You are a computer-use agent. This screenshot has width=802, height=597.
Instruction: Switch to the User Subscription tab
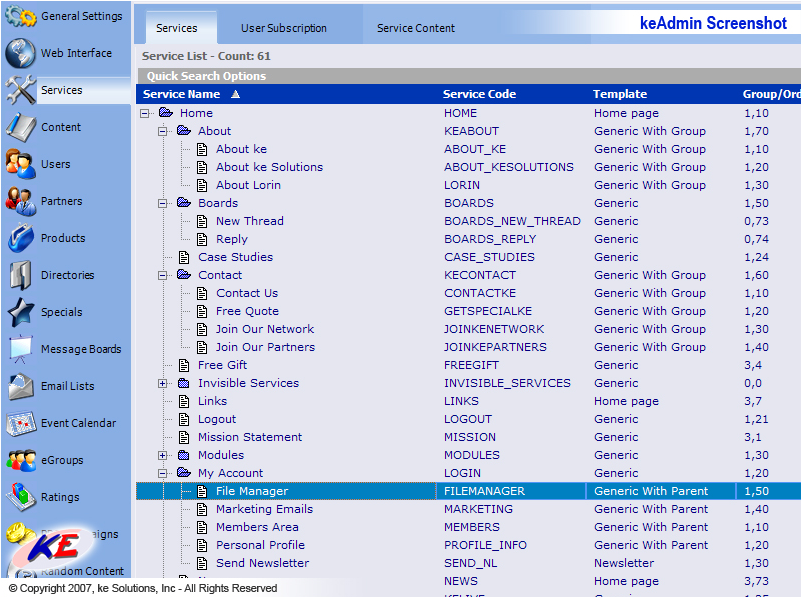283,28
